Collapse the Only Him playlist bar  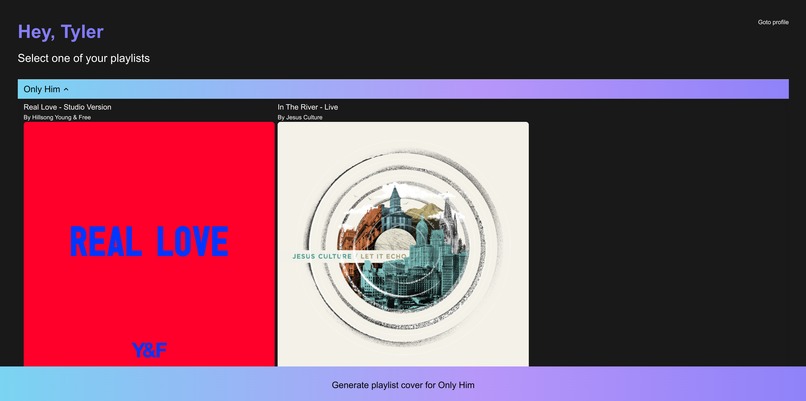point(403,89)
